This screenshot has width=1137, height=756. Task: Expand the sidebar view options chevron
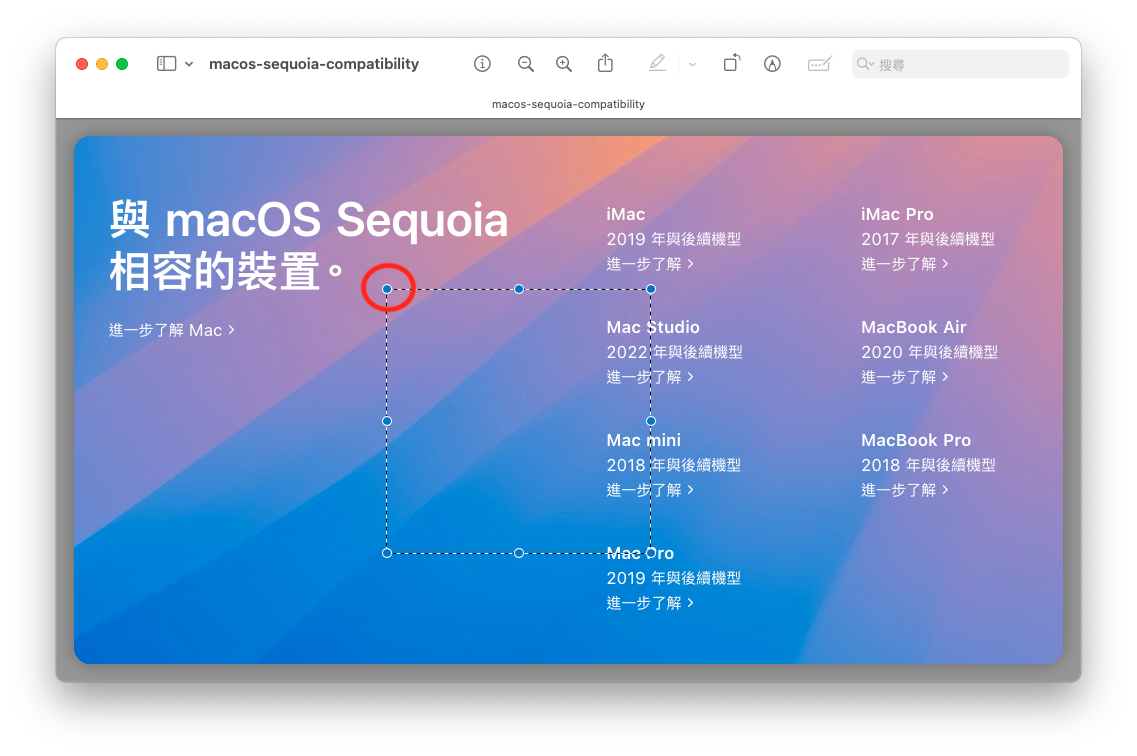189,64
